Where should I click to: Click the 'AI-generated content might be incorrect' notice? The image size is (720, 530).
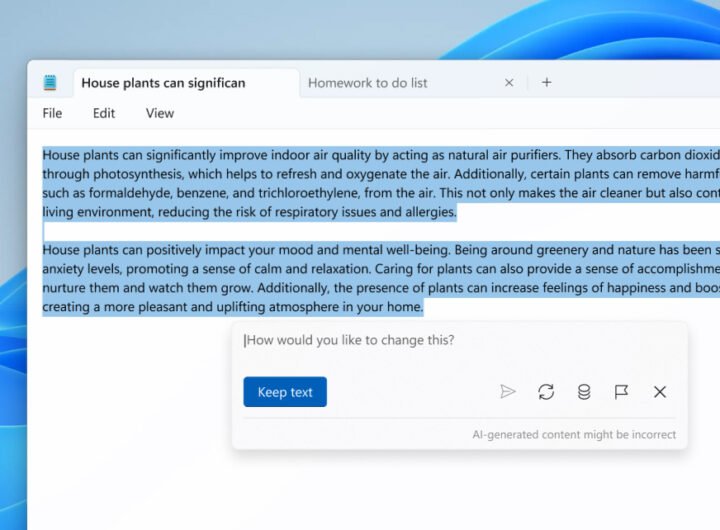coord(574,435)
